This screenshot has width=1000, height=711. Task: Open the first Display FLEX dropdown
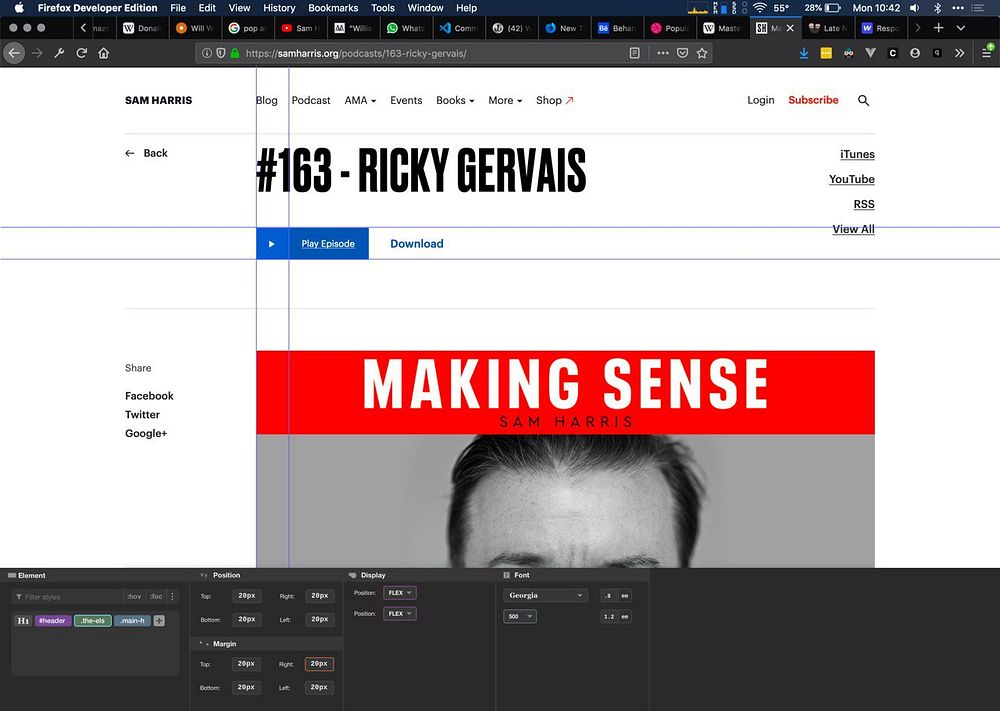coord(400,593)
